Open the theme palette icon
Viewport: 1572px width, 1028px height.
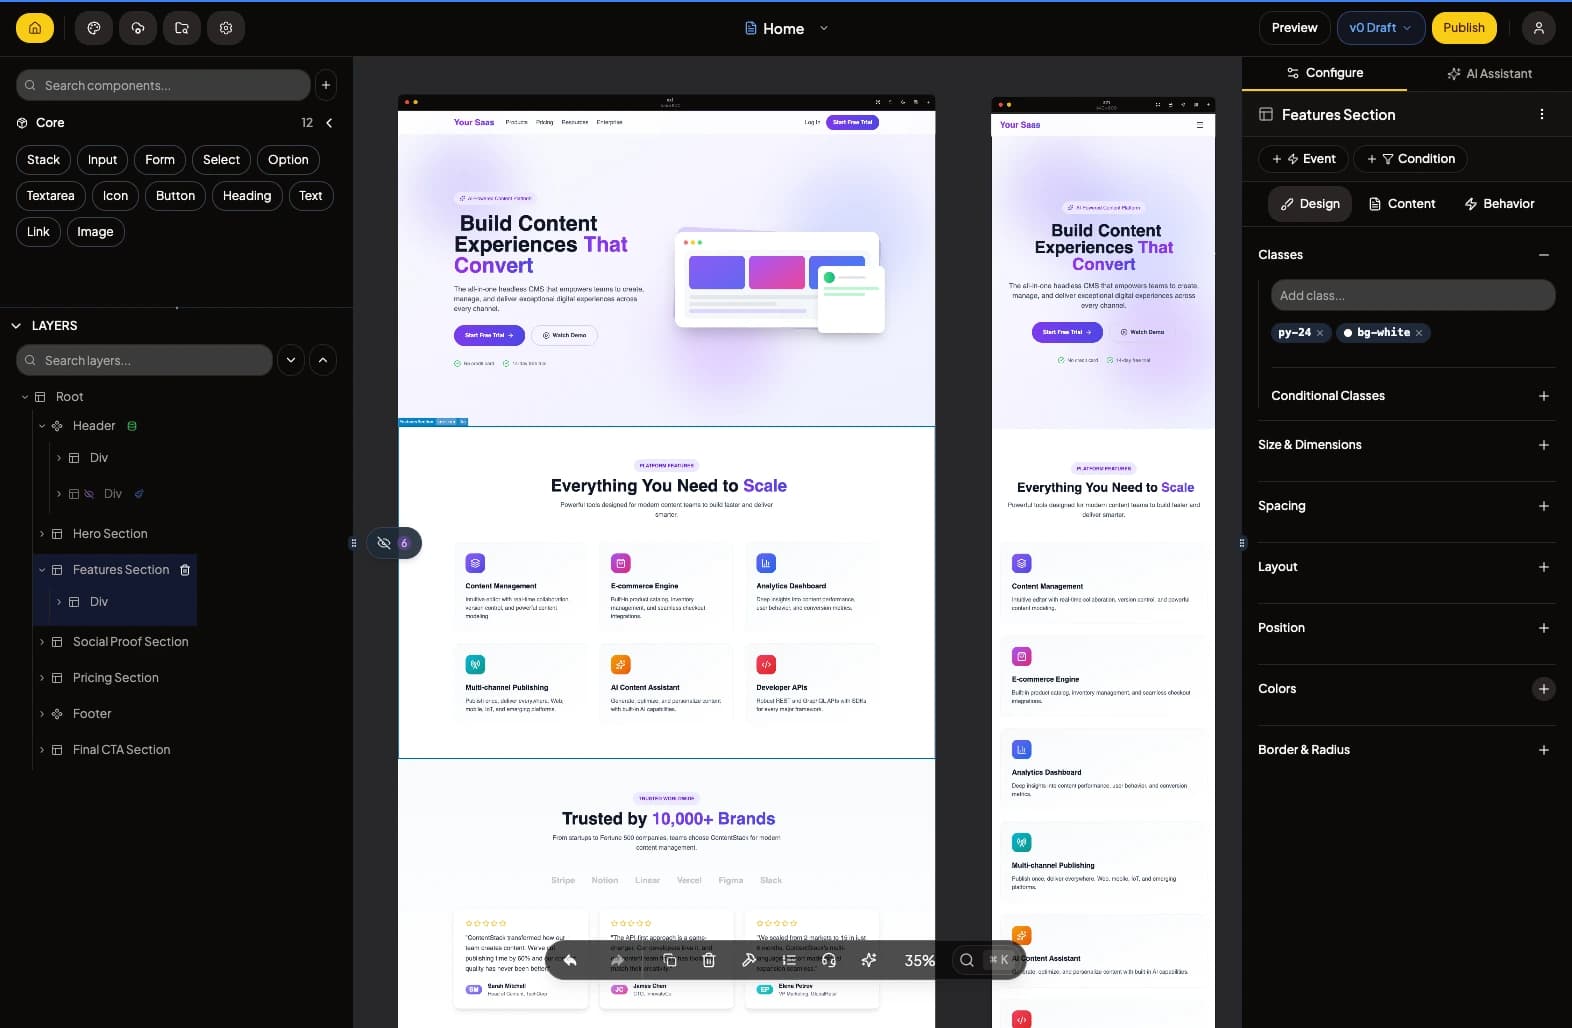pyautogui.click(x=94, y=28)
